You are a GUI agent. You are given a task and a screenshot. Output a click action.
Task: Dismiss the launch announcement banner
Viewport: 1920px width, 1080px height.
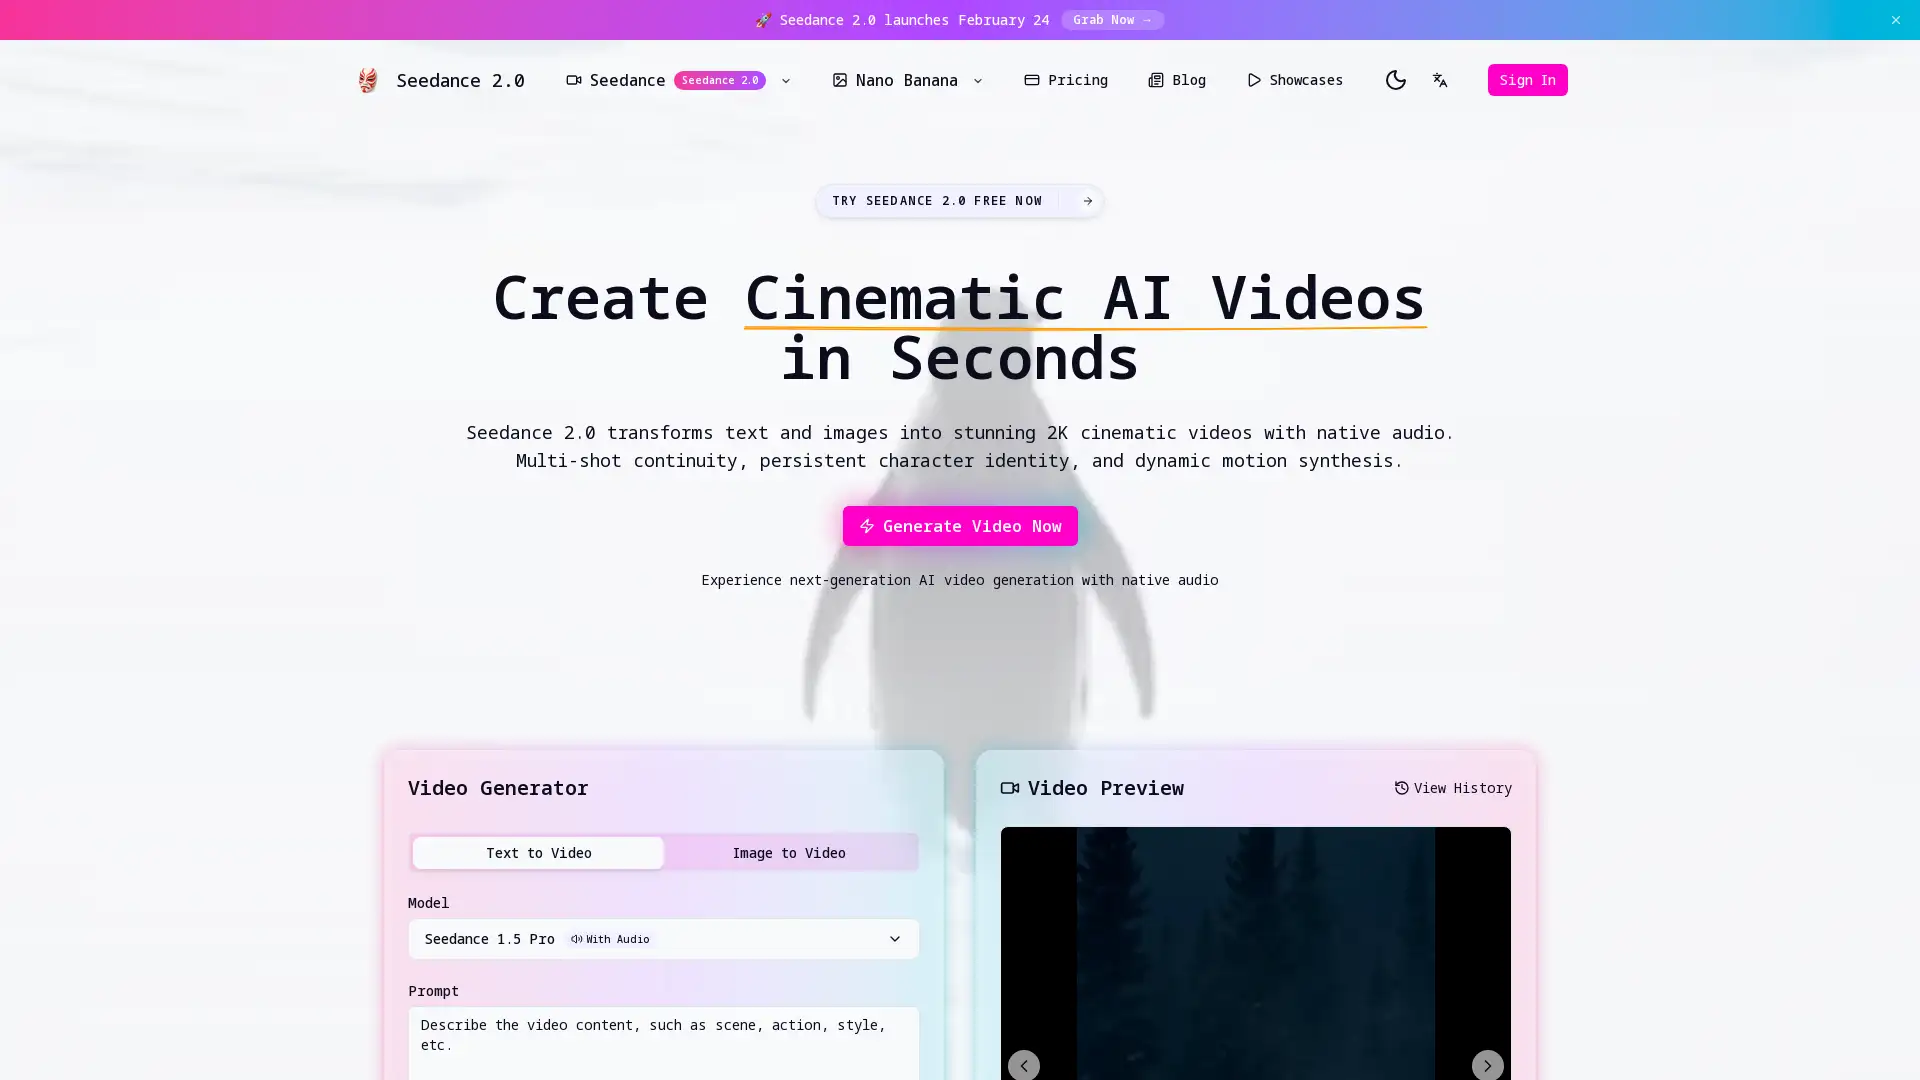click(1895, 20)
